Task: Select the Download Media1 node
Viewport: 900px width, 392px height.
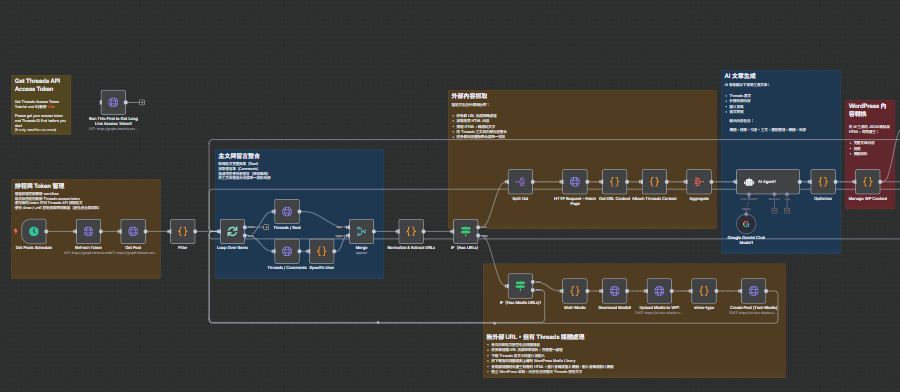Action: (x=614, y=291)
